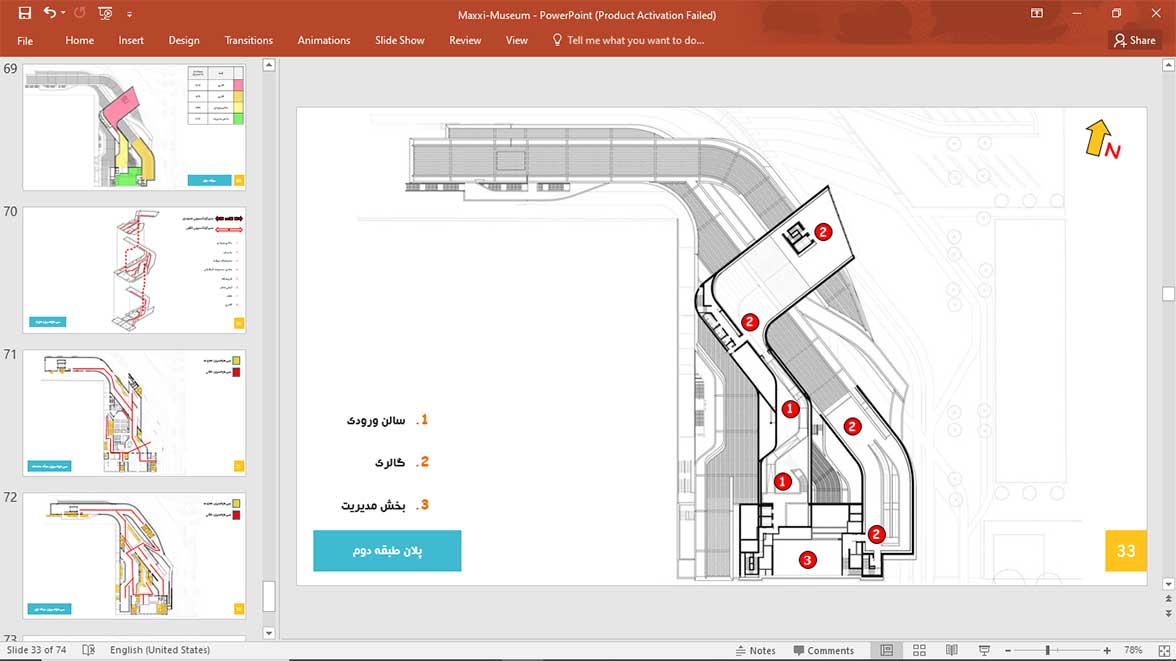Open the Slide Show tab
1176x661 pixels.
(400, 41)
